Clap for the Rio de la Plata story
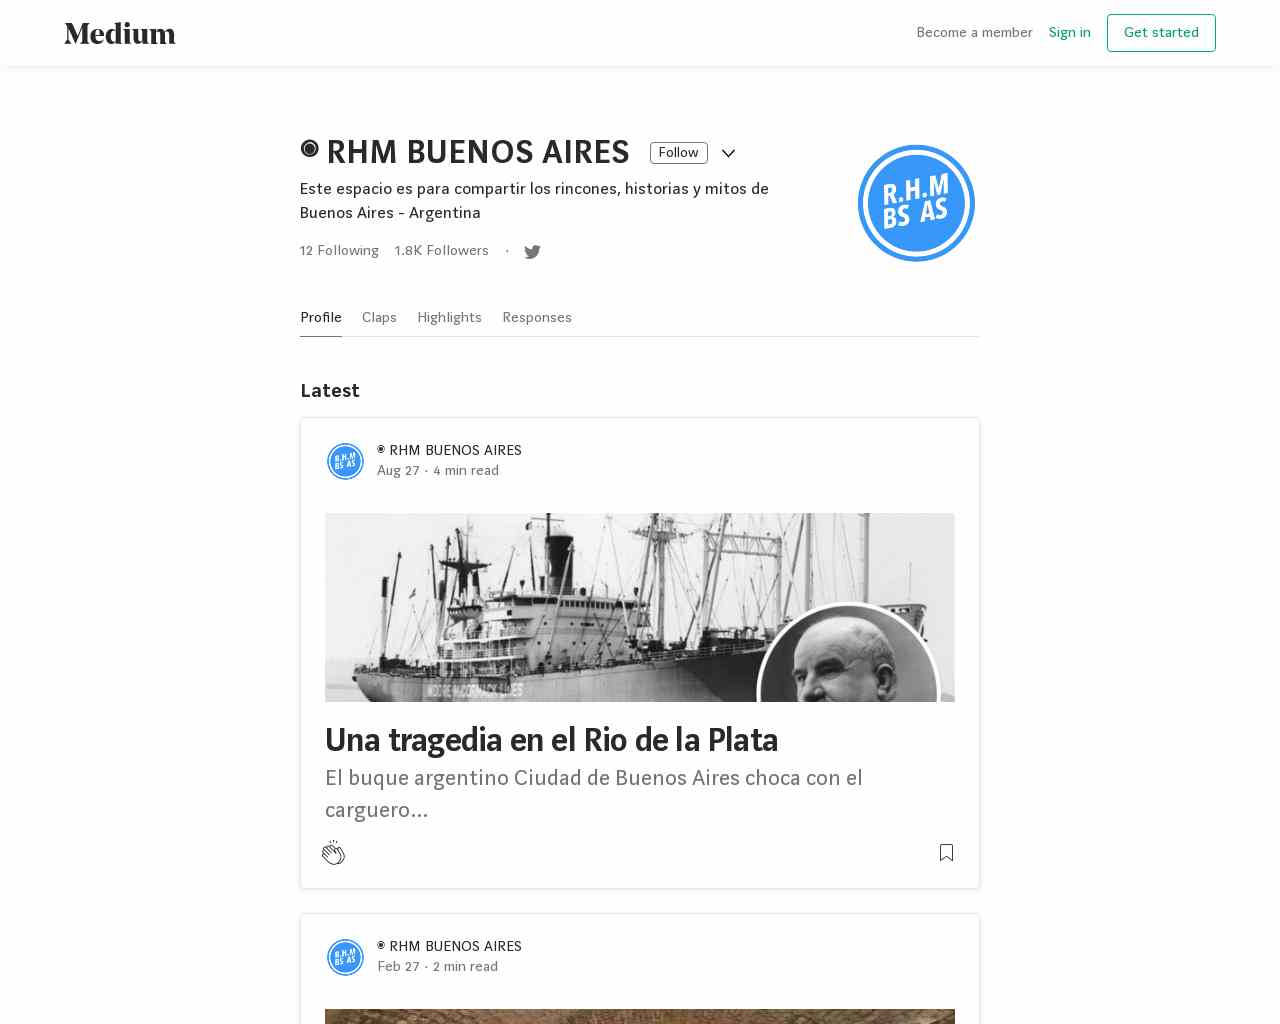The width and height of the screenshot is (1280, 1024). tap(333, 853)
